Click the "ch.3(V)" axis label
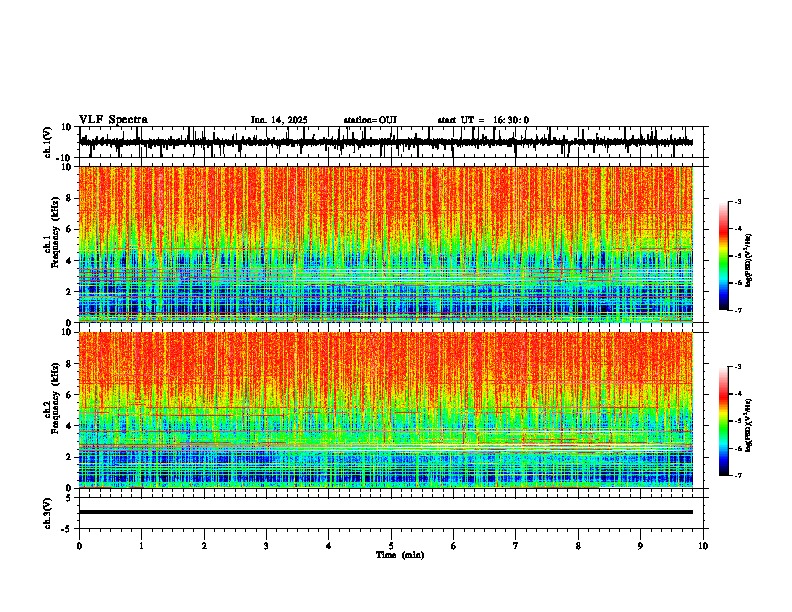792x612 pixels. 48,513
